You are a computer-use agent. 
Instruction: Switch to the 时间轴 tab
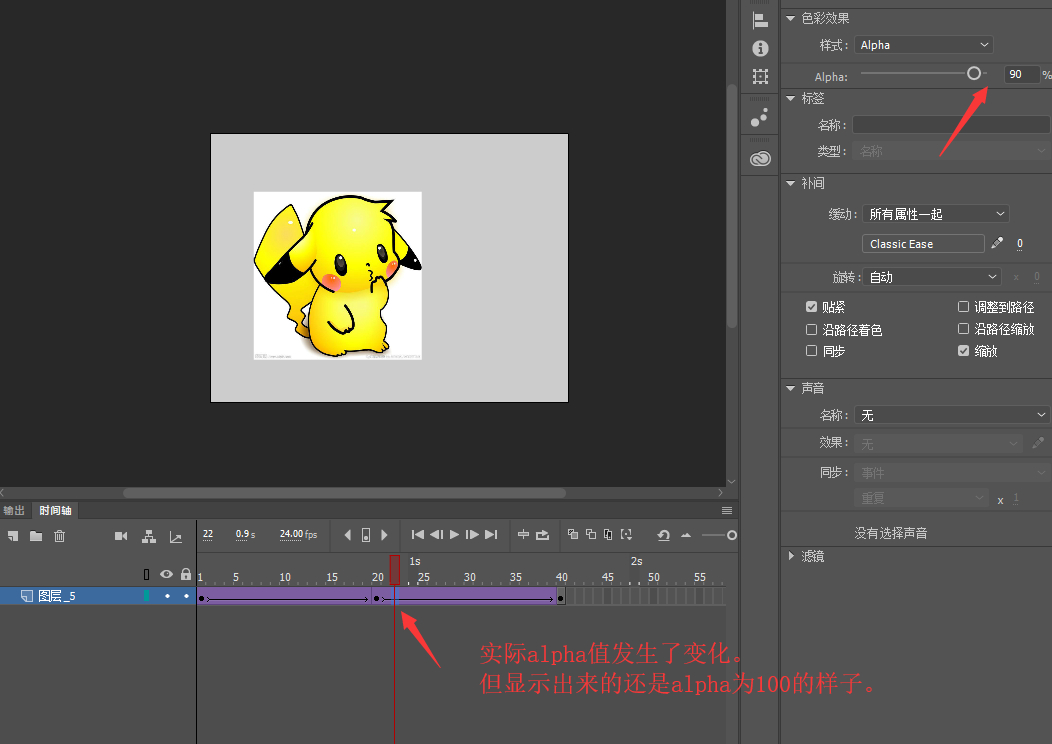click(x=55, y=511)
